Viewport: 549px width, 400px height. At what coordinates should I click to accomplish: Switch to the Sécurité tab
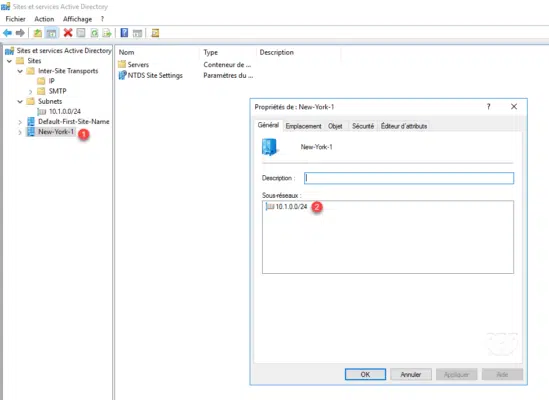tap(363, 126)
